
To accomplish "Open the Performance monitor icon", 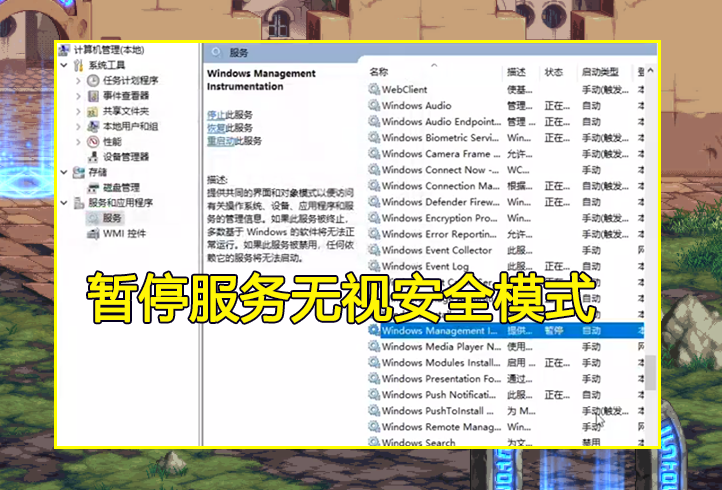I will pyautogui.click(x=93, y=141).
